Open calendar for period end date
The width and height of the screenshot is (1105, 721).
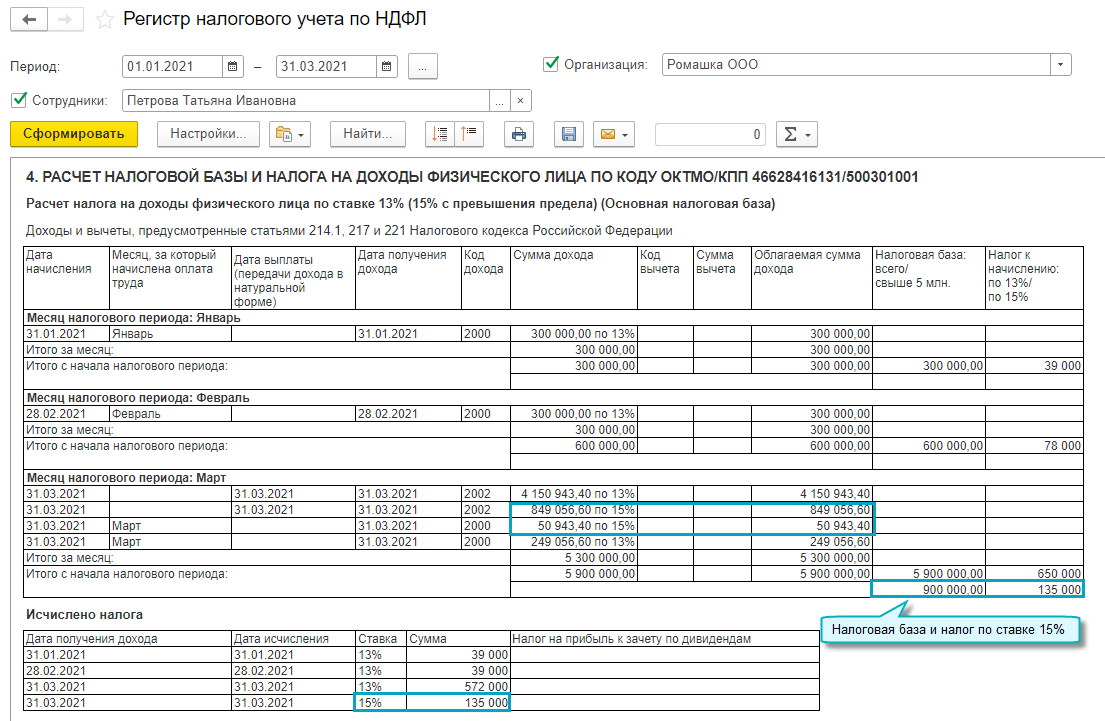(387, 66)
